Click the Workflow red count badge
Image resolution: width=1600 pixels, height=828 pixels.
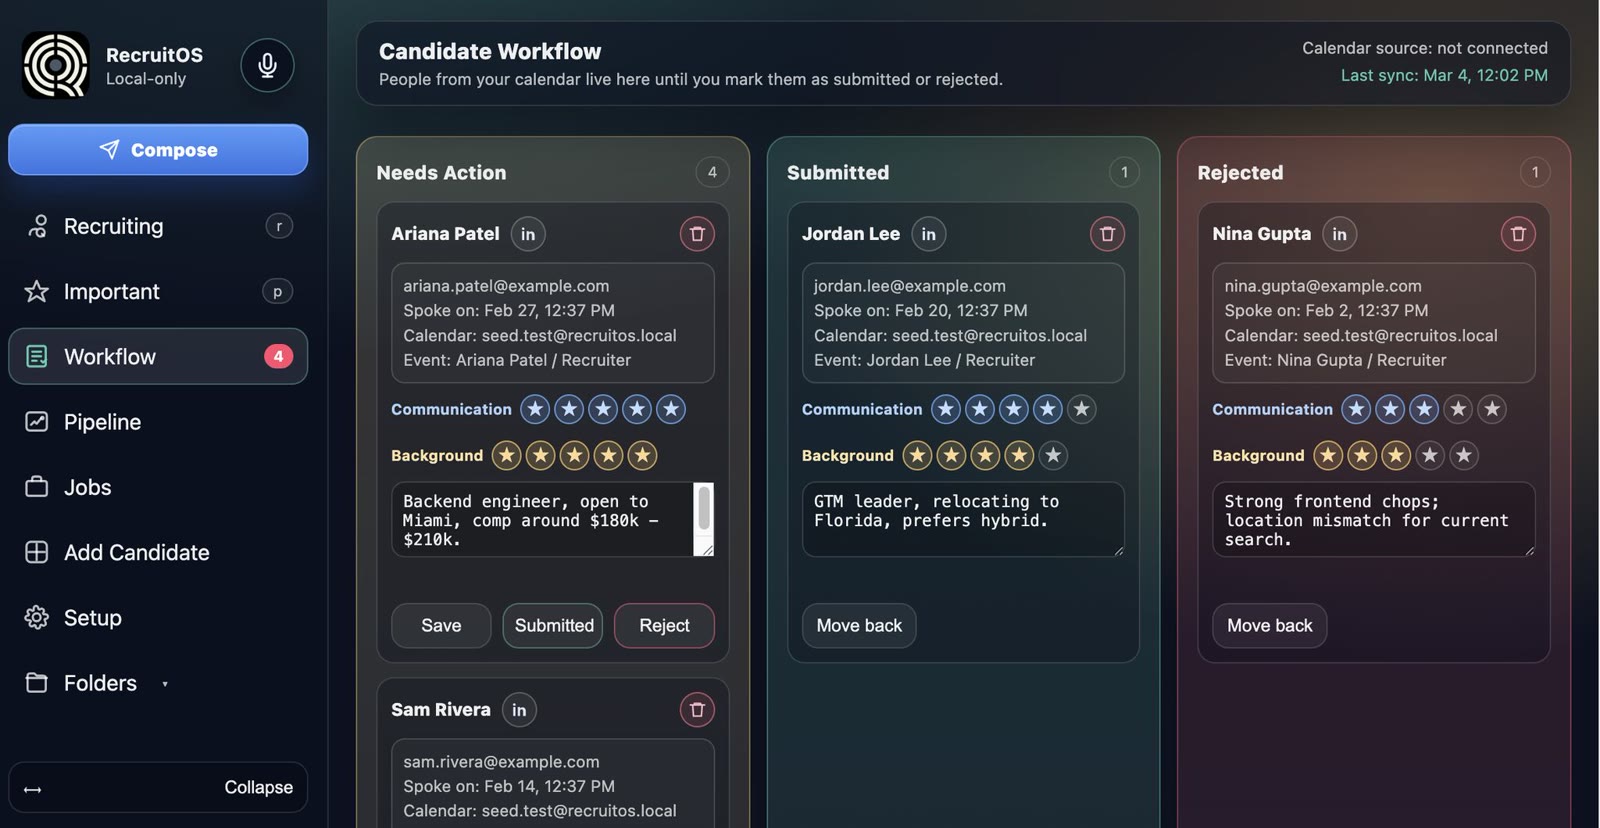[278, 357]
